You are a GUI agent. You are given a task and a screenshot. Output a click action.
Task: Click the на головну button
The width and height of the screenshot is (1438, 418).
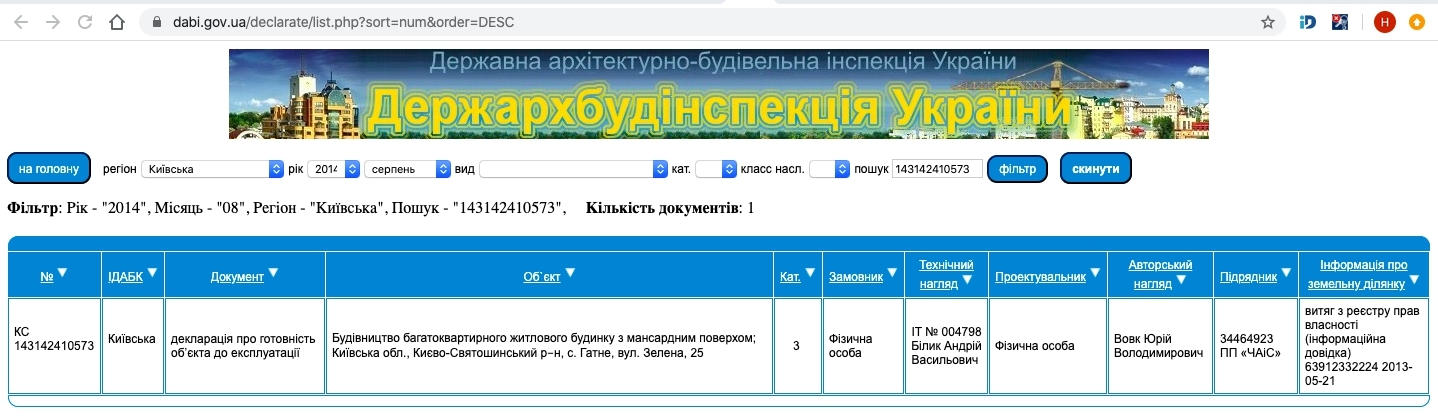[49, 169]
